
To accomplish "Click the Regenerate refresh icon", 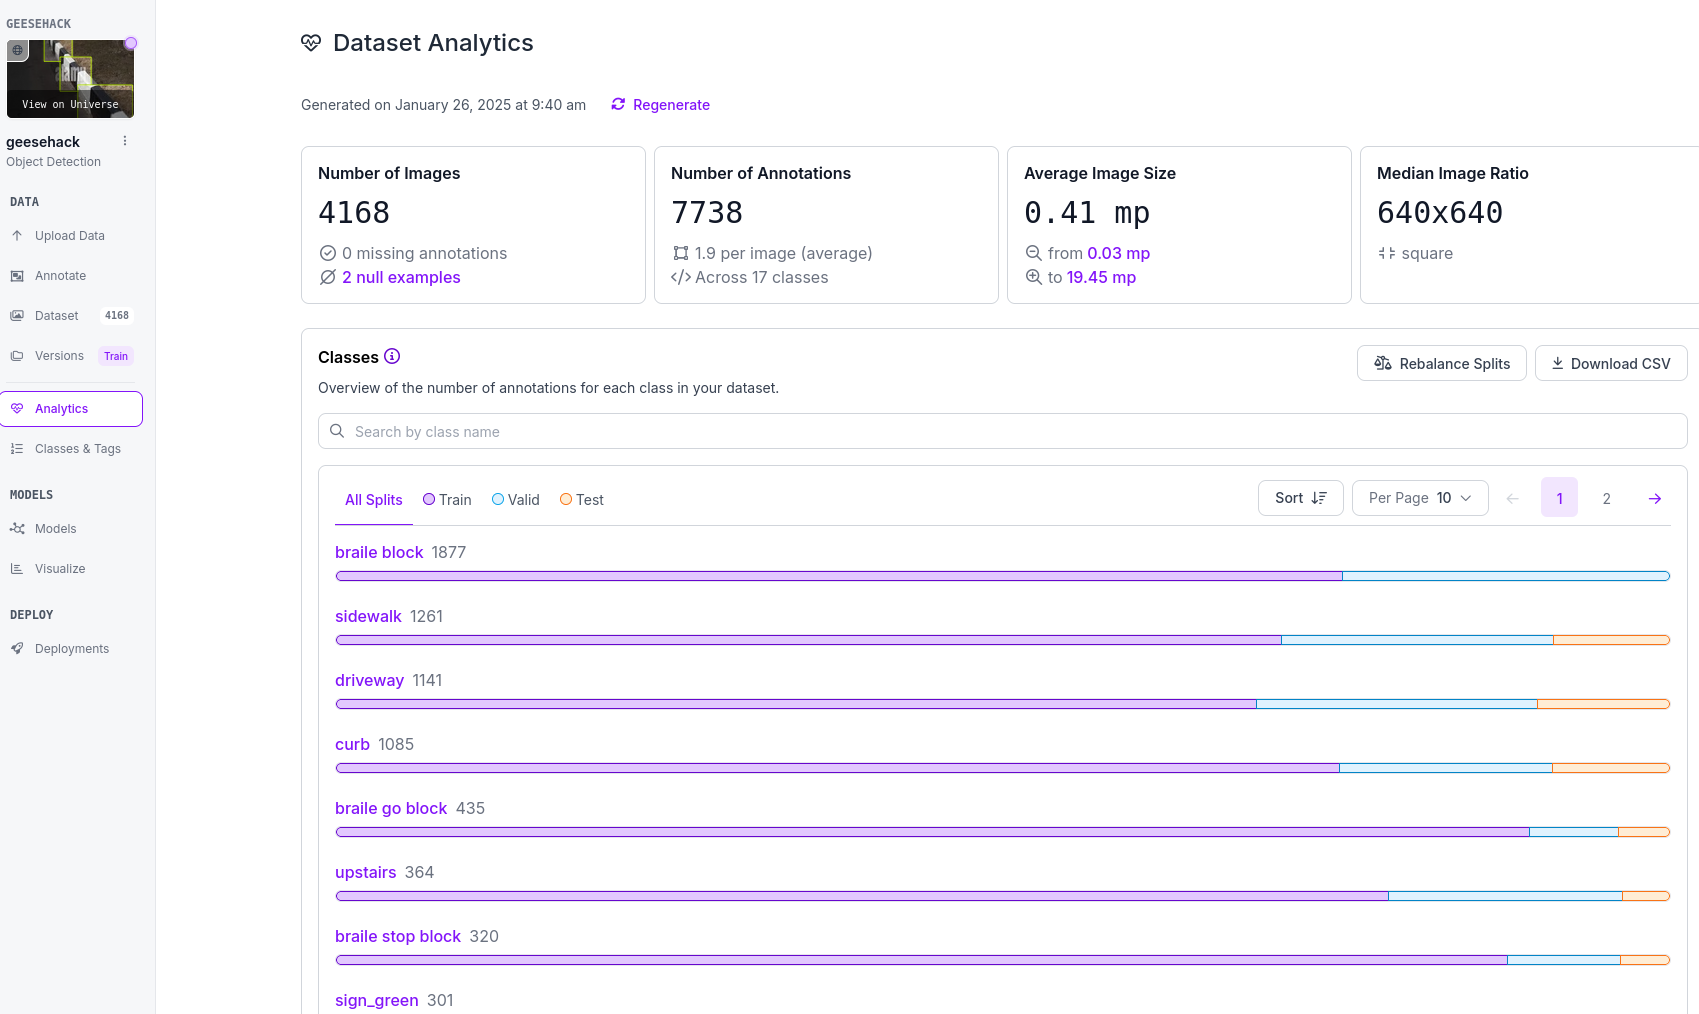I will [x=618, y=104].
